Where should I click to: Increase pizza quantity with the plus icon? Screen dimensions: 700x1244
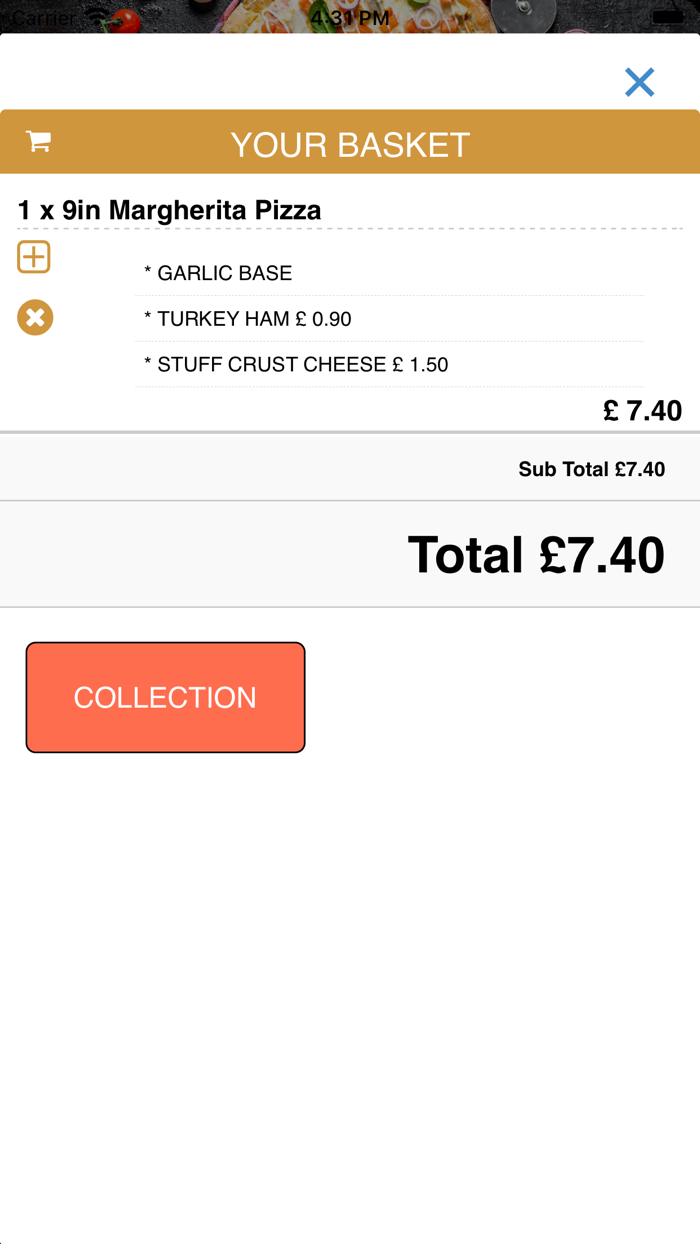(x=34, y=257)
